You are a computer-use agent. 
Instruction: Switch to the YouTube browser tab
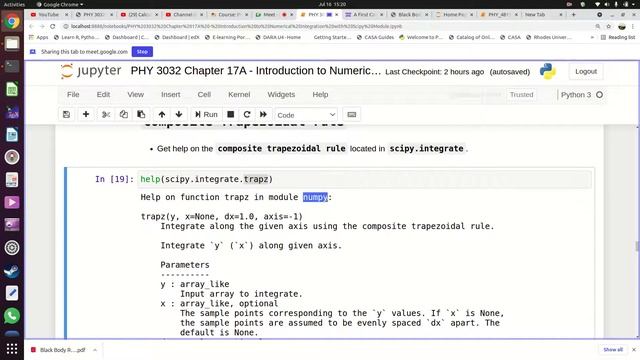click(x=49, y=14)
